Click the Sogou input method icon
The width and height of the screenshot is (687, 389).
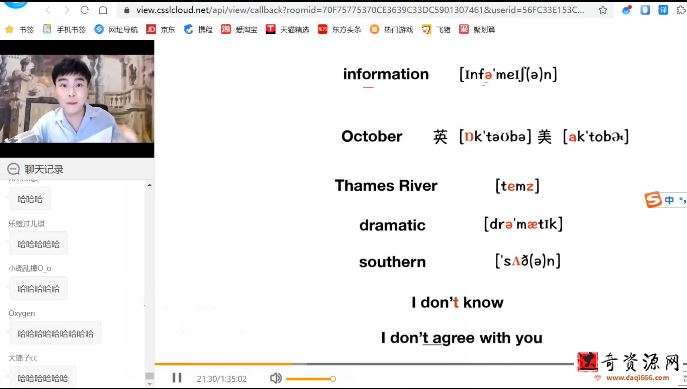(653, 200)
